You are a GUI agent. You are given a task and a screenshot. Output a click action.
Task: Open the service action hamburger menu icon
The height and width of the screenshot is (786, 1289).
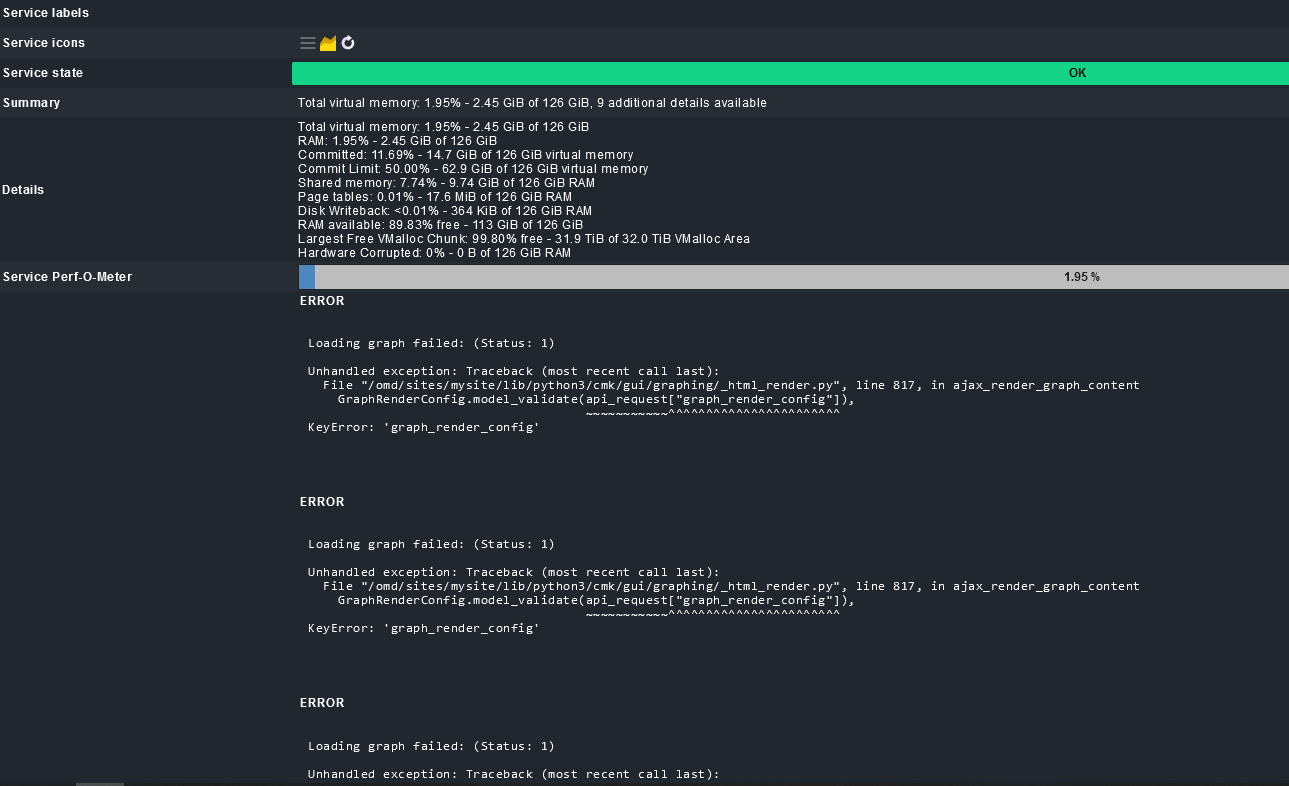click(x=308, y=43)
